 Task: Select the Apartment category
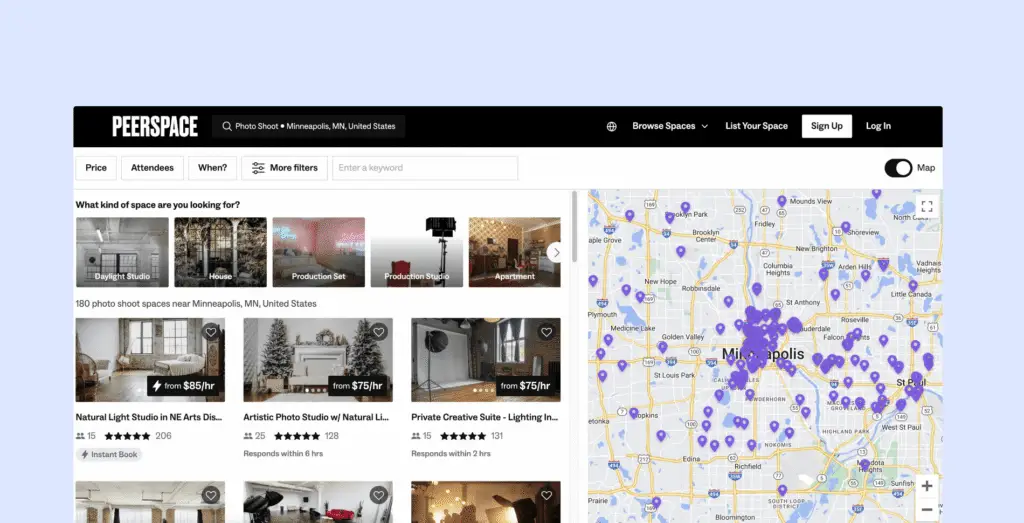click(515, 252)
